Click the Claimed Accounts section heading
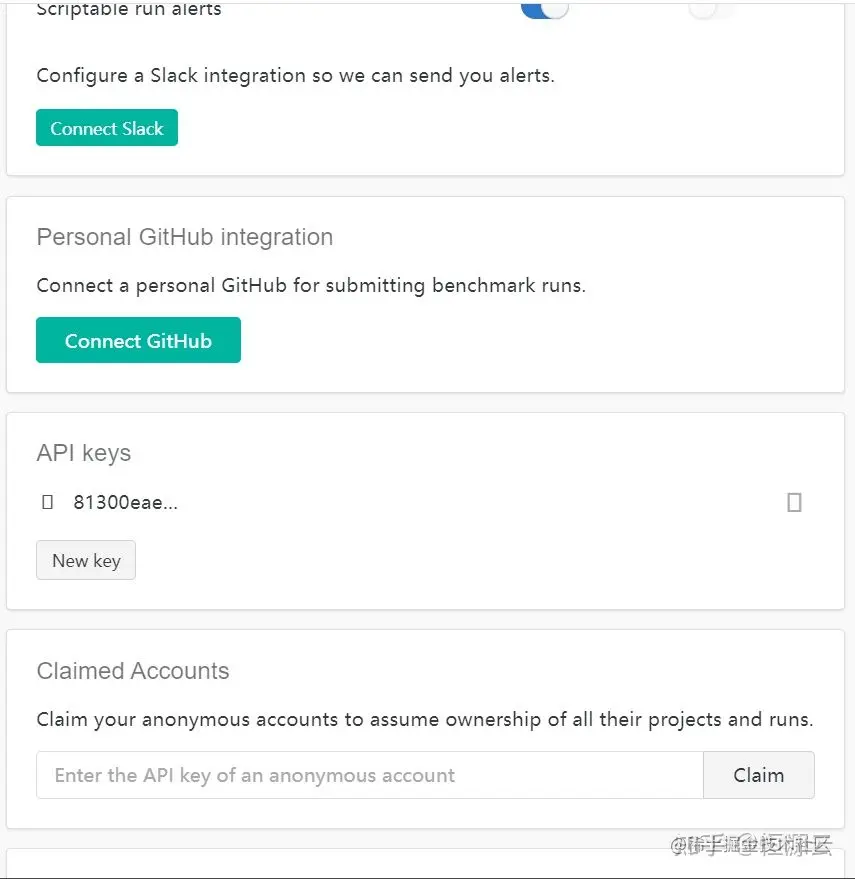 tap(133, 671)
